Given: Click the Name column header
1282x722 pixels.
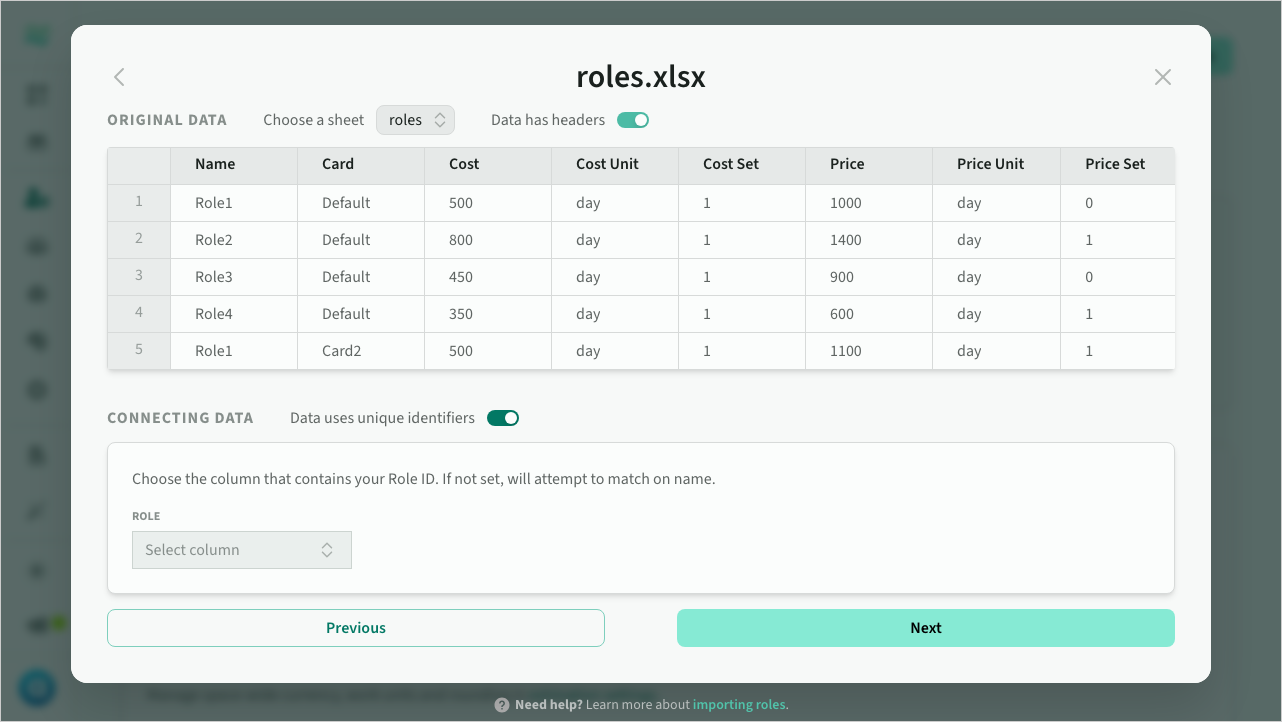Looking at the screenshot, I should pyautogui.click(x=215, y=164).
